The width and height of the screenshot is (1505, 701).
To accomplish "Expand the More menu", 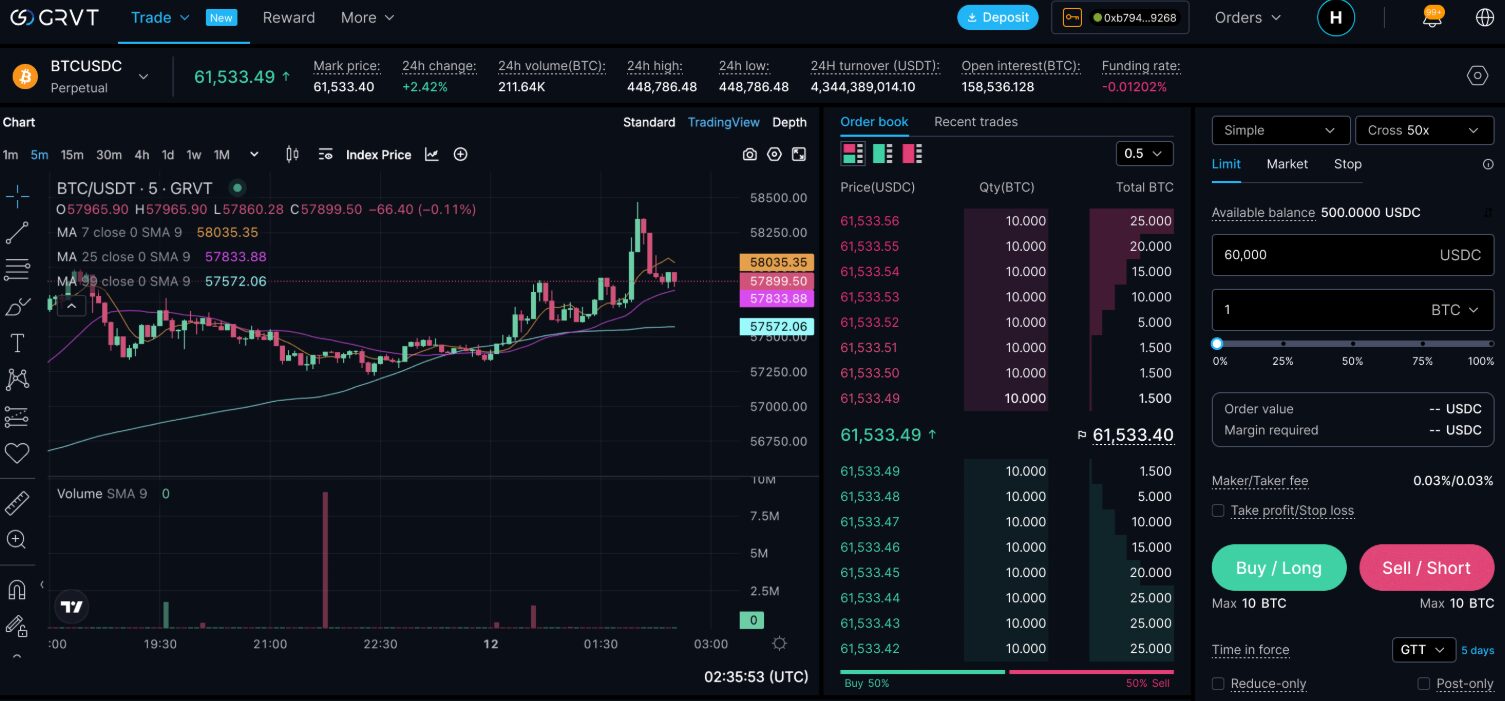I will click(368, 18).
